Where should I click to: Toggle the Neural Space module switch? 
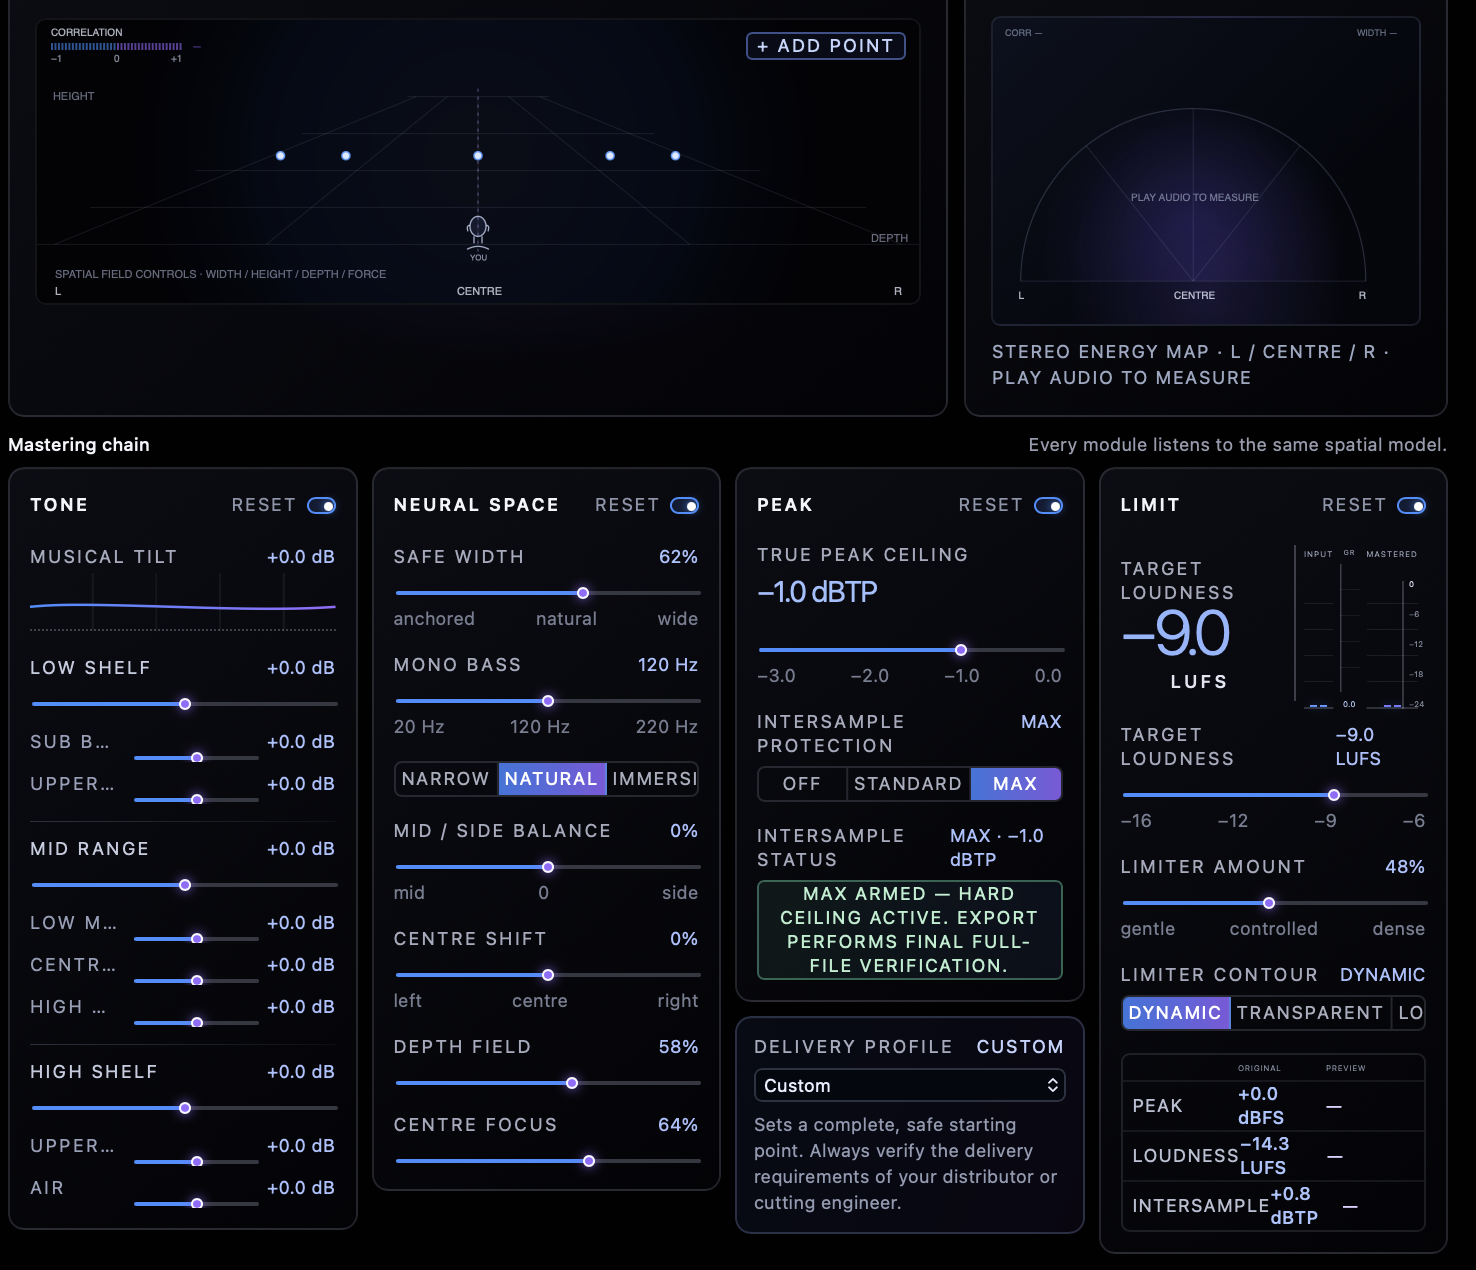pyautogui.click(x=685, y=506)
